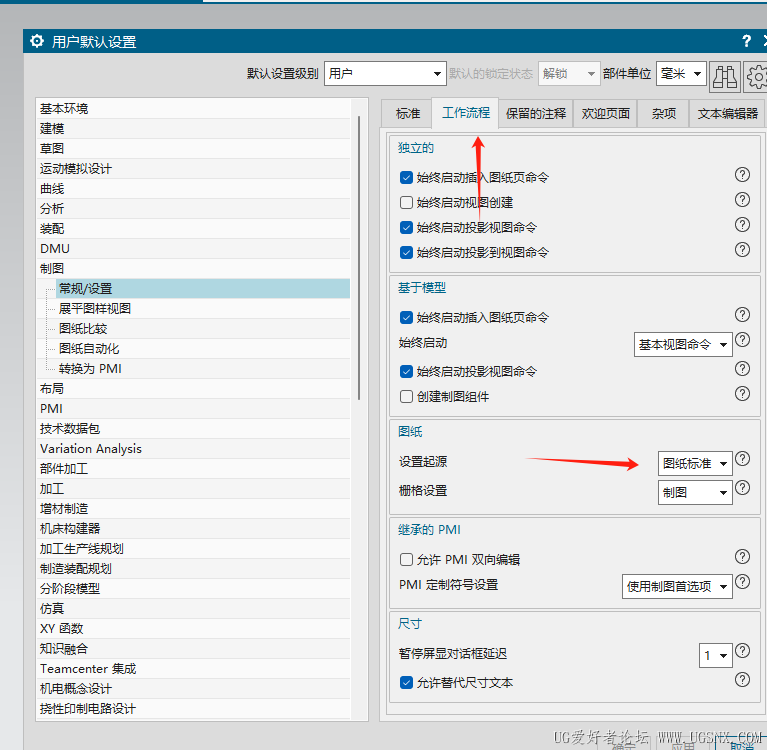Select 图纸自动化 in the tree
Viewport: 767px width, 750px height.
coord(89,349)
